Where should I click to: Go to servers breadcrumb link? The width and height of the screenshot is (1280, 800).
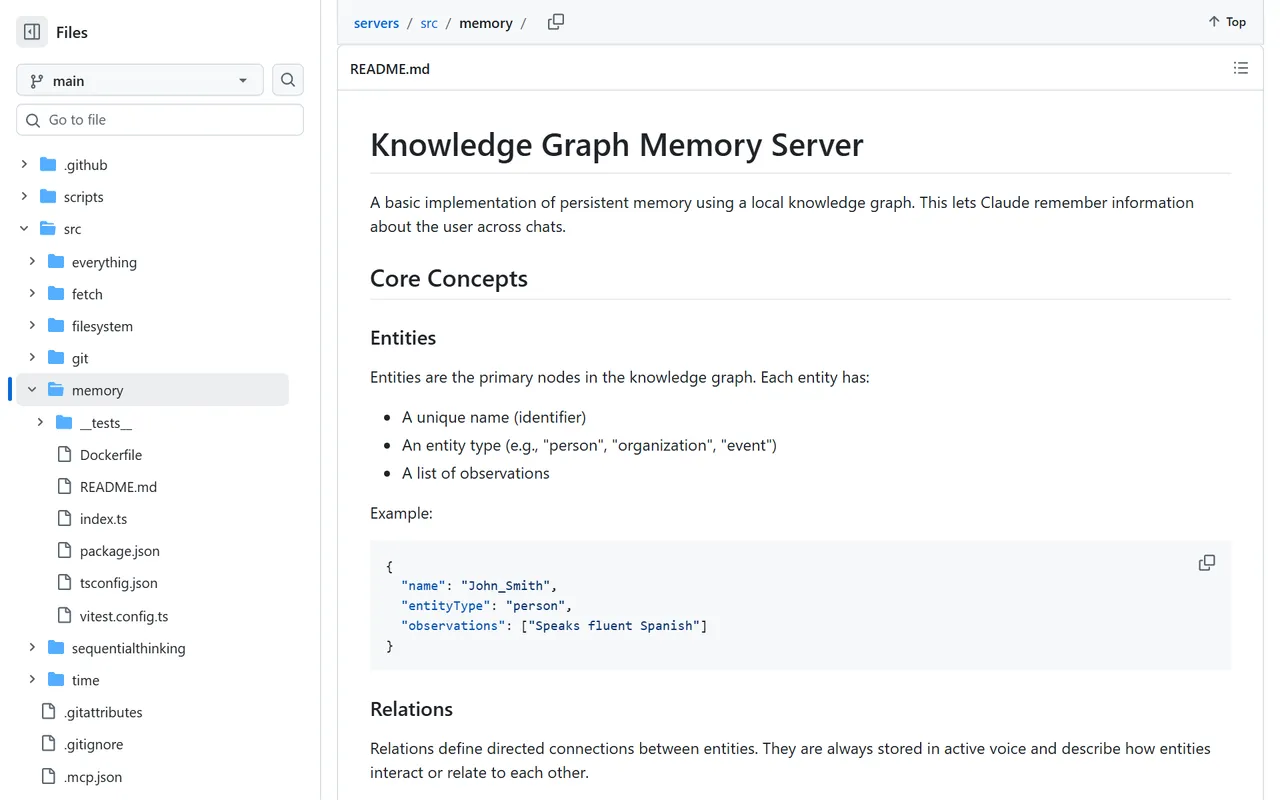tap(376, 23)
